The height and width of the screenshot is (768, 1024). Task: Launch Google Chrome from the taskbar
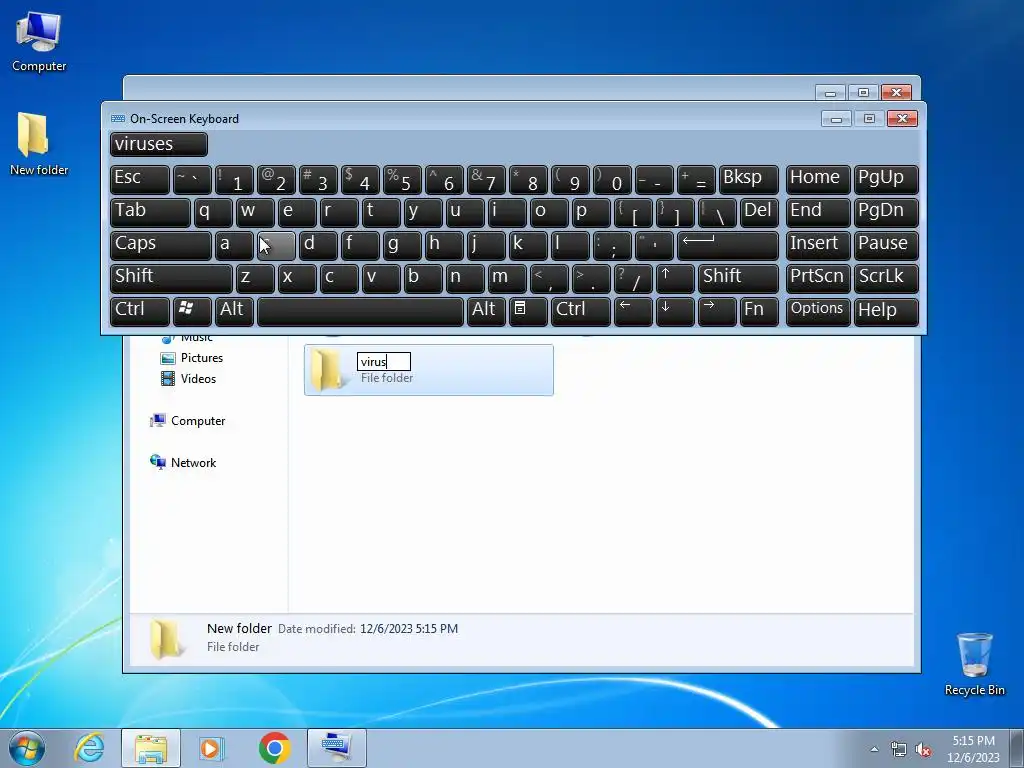(274, 748)
